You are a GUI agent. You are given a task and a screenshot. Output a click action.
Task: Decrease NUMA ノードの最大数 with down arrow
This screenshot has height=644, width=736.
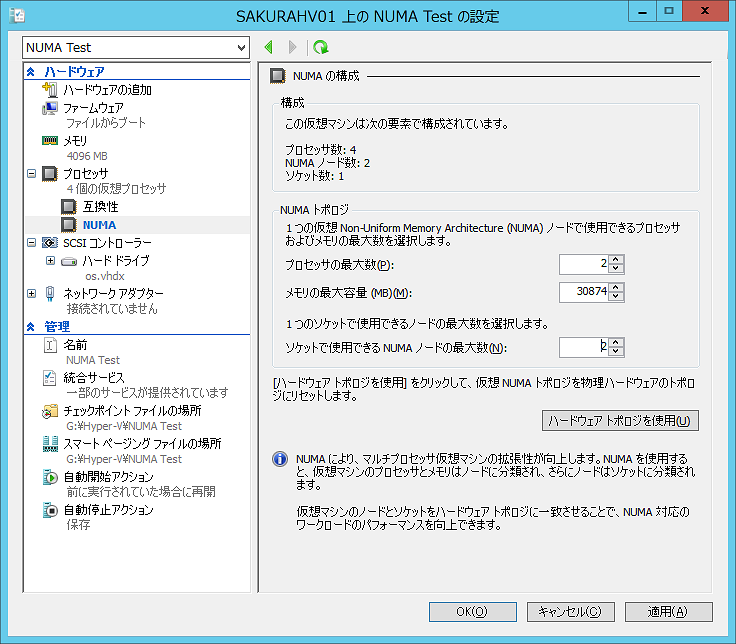(x=616, y=352)
